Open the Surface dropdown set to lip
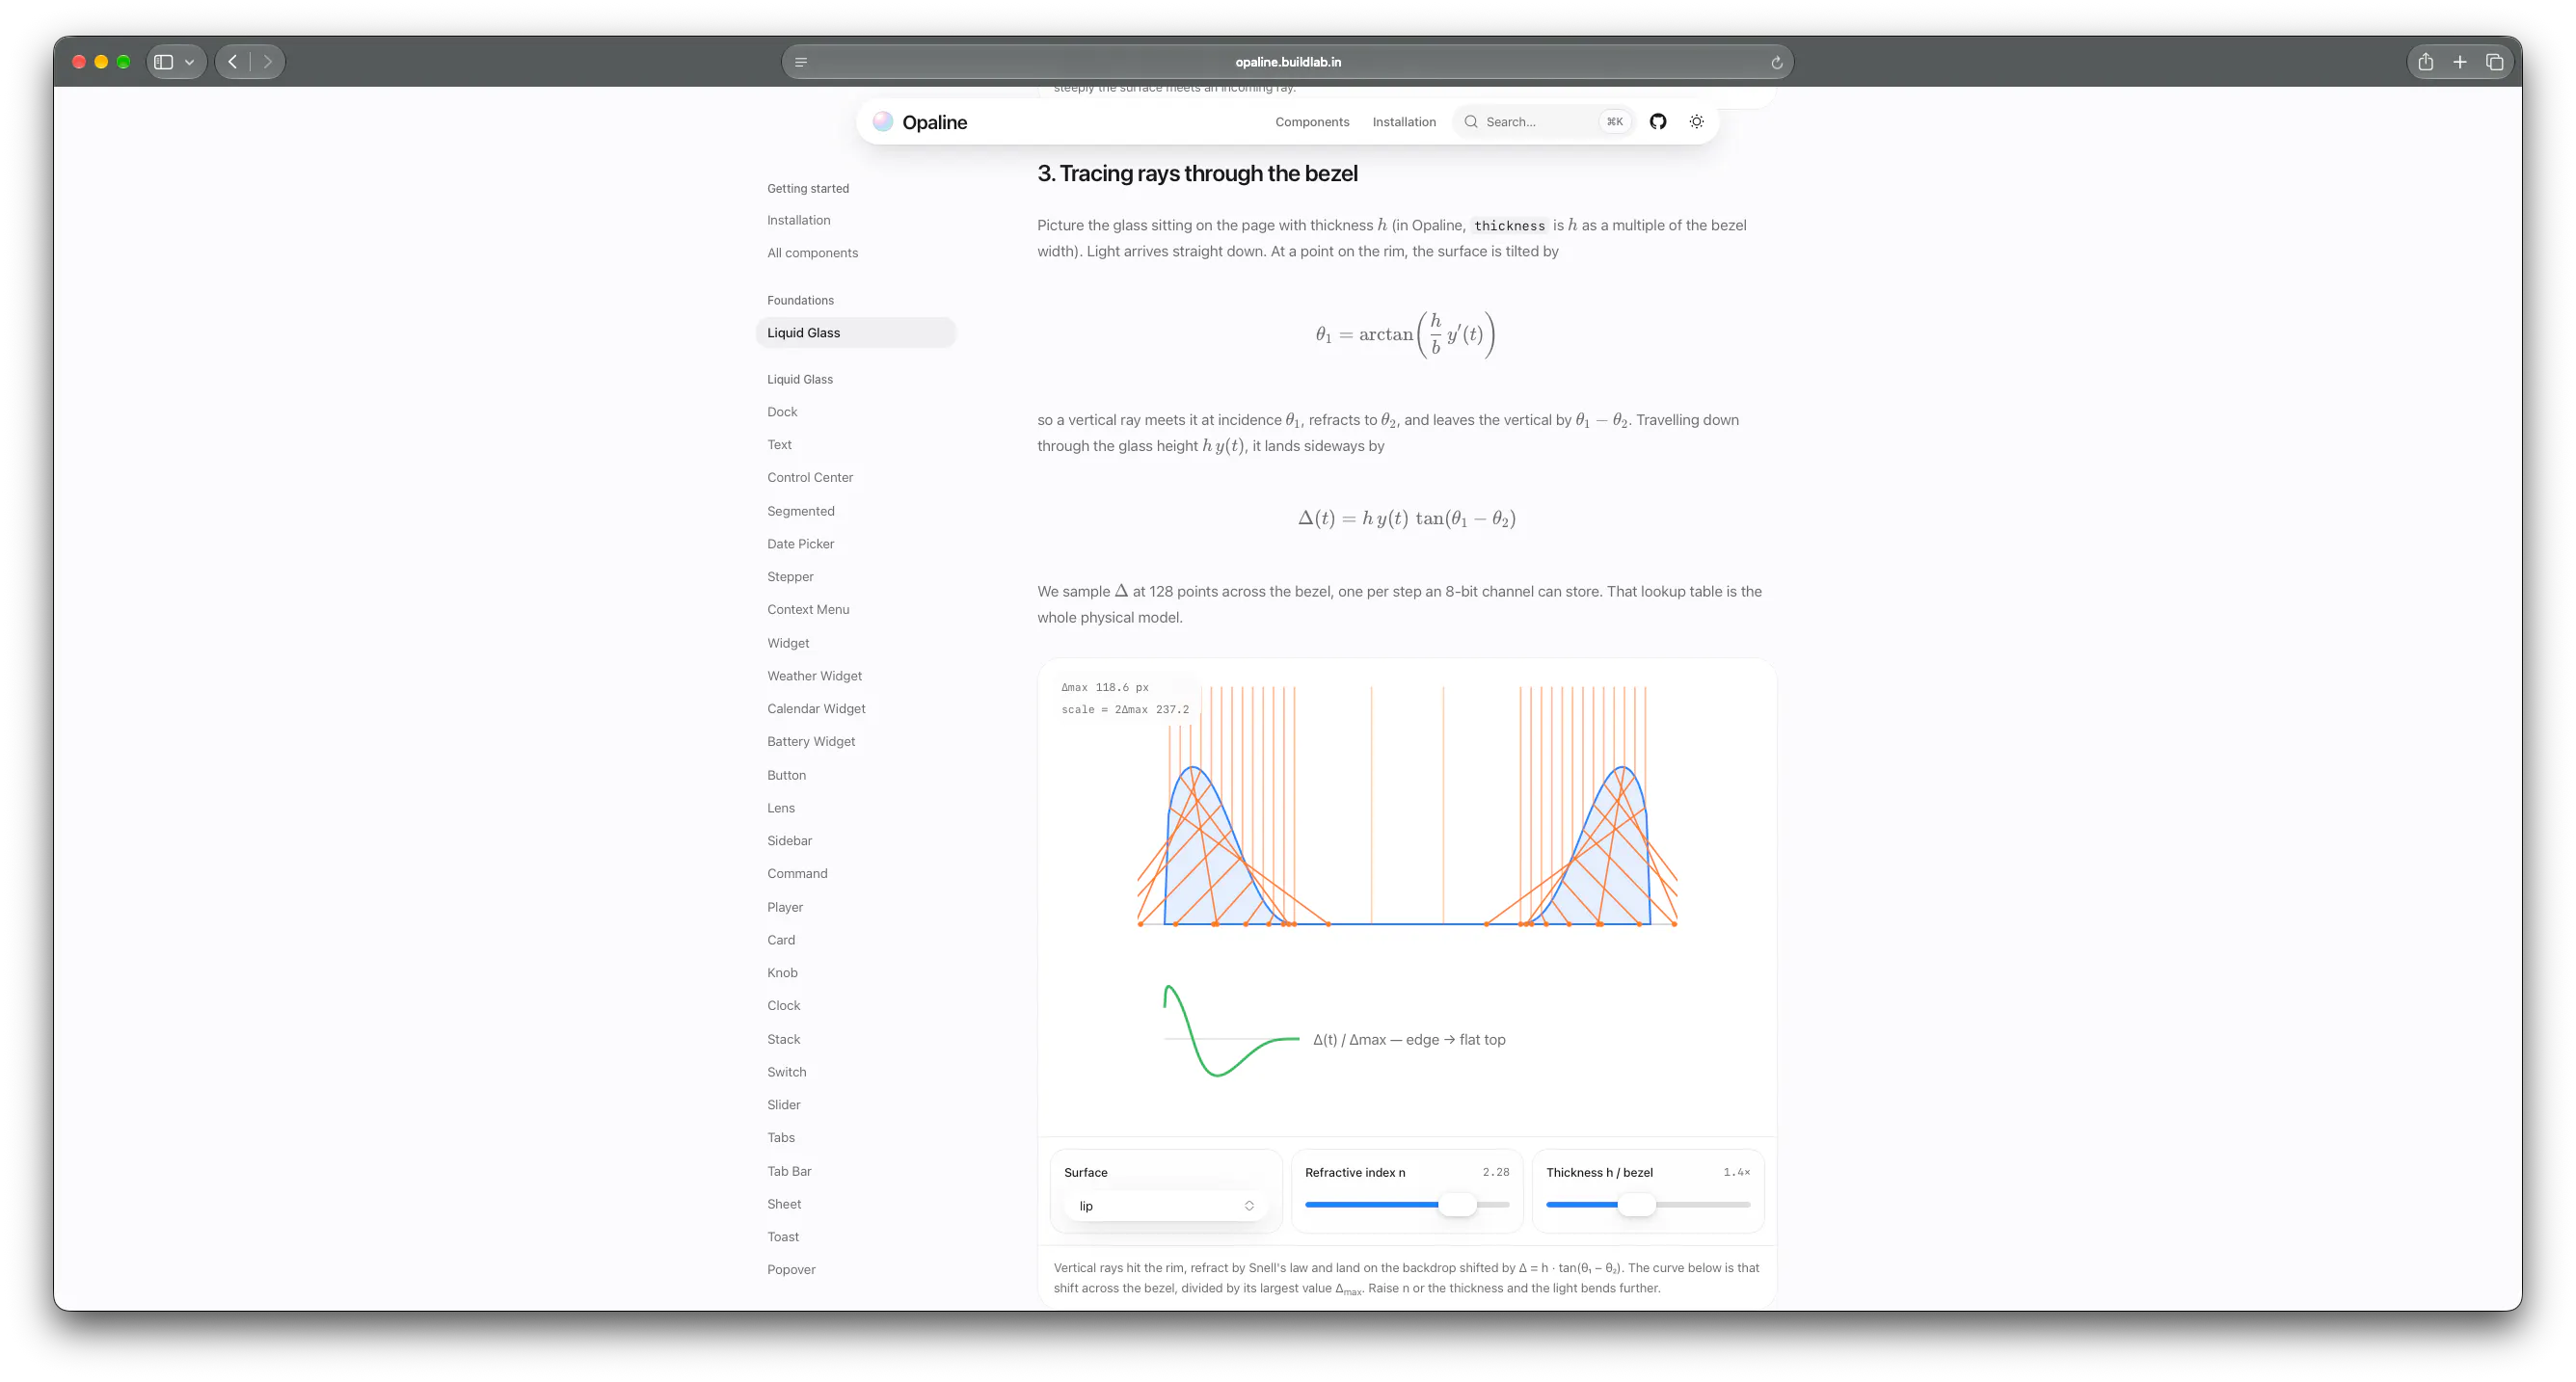The image size is (2576, 1382). tap(1166, 1206)
